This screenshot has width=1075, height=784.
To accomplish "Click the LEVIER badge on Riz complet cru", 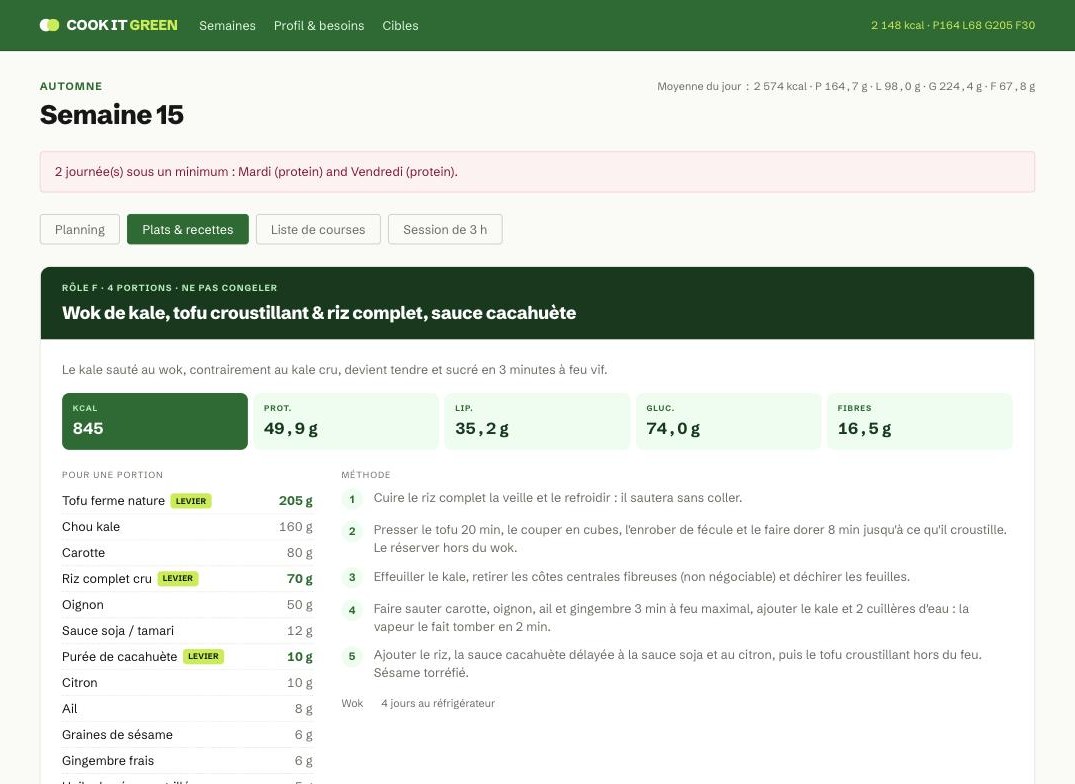I will [x=178, y=578].
